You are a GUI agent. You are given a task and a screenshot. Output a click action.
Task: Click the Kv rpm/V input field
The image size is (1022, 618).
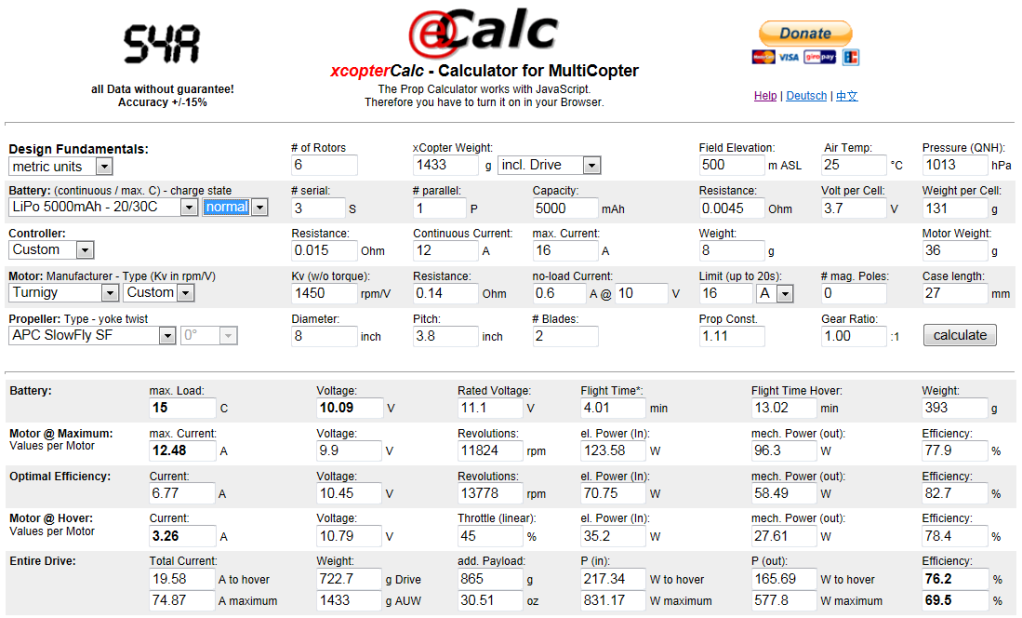pos(324,294)
